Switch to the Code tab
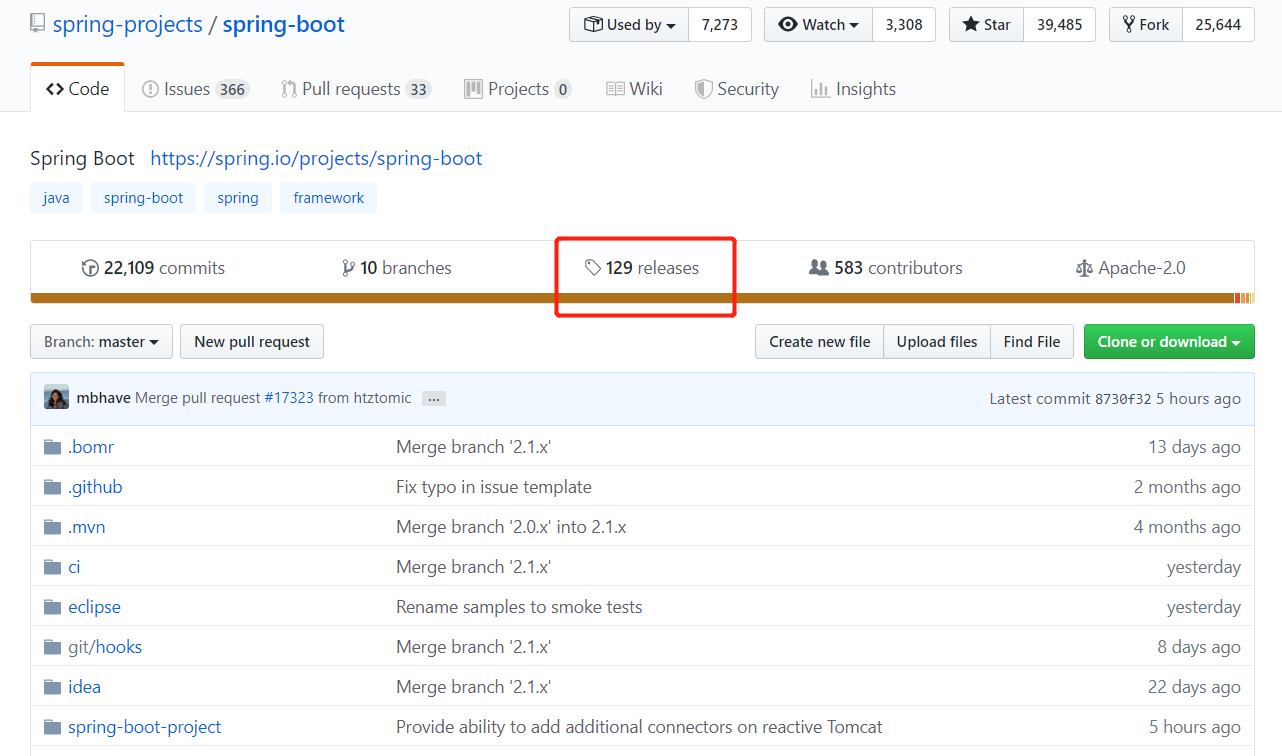This screenshot has width=1282, height=756. point(78,89)
